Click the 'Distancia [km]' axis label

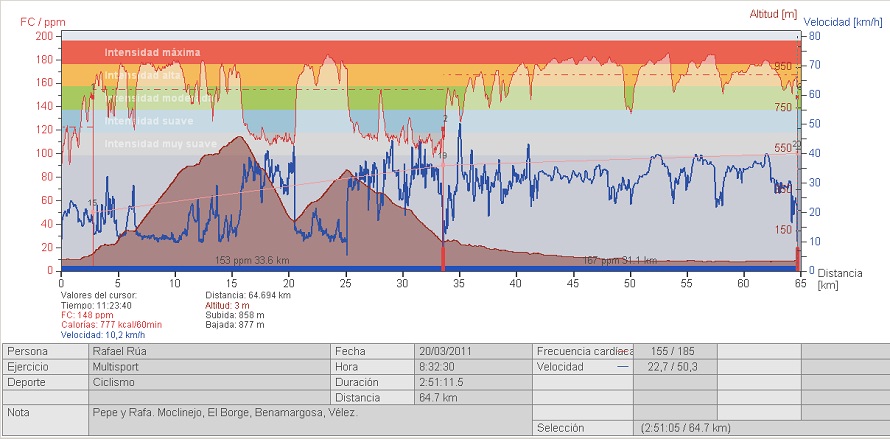pos(840,279)
